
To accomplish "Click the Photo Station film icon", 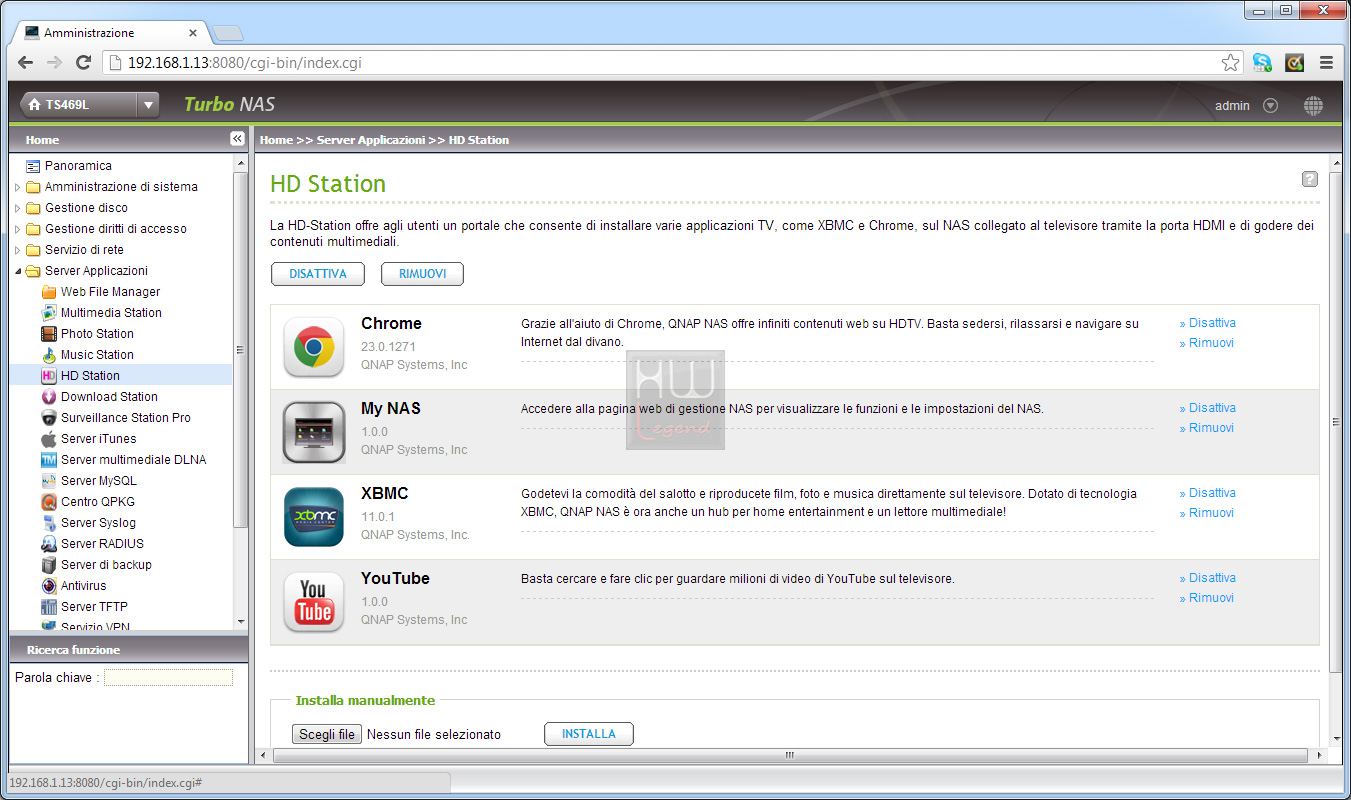I will (x=49, y=334).
